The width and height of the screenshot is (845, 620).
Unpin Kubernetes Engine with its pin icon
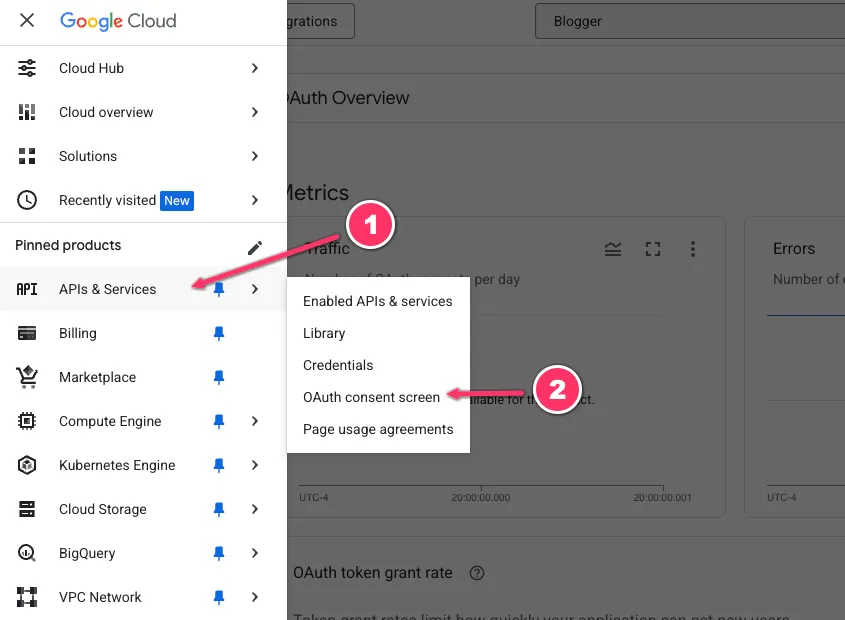point(219,465)
